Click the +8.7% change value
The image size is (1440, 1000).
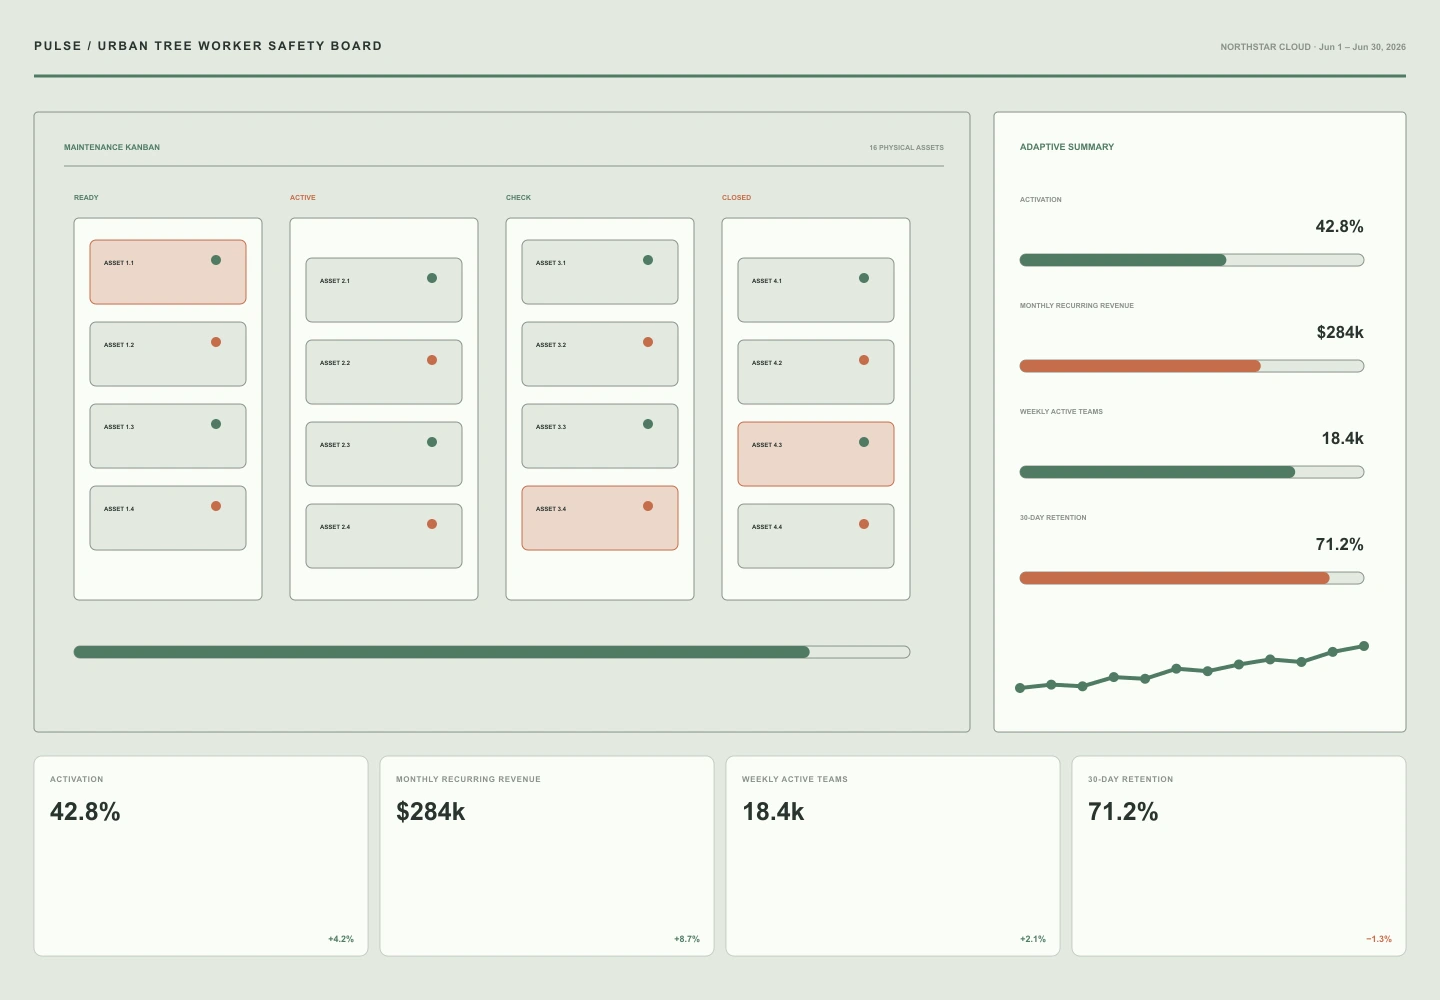(x=687, y=939)
